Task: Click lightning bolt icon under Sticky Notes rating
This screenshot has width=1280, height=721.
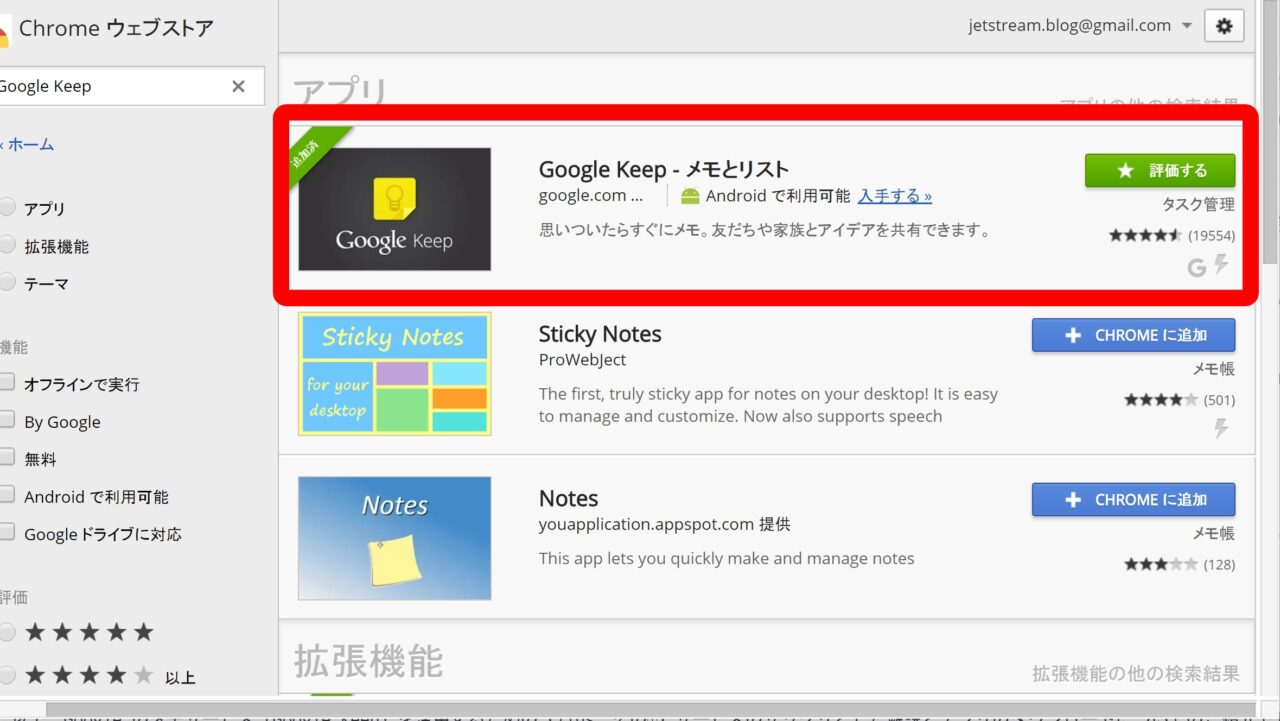Action: [x=1221, y=429]
